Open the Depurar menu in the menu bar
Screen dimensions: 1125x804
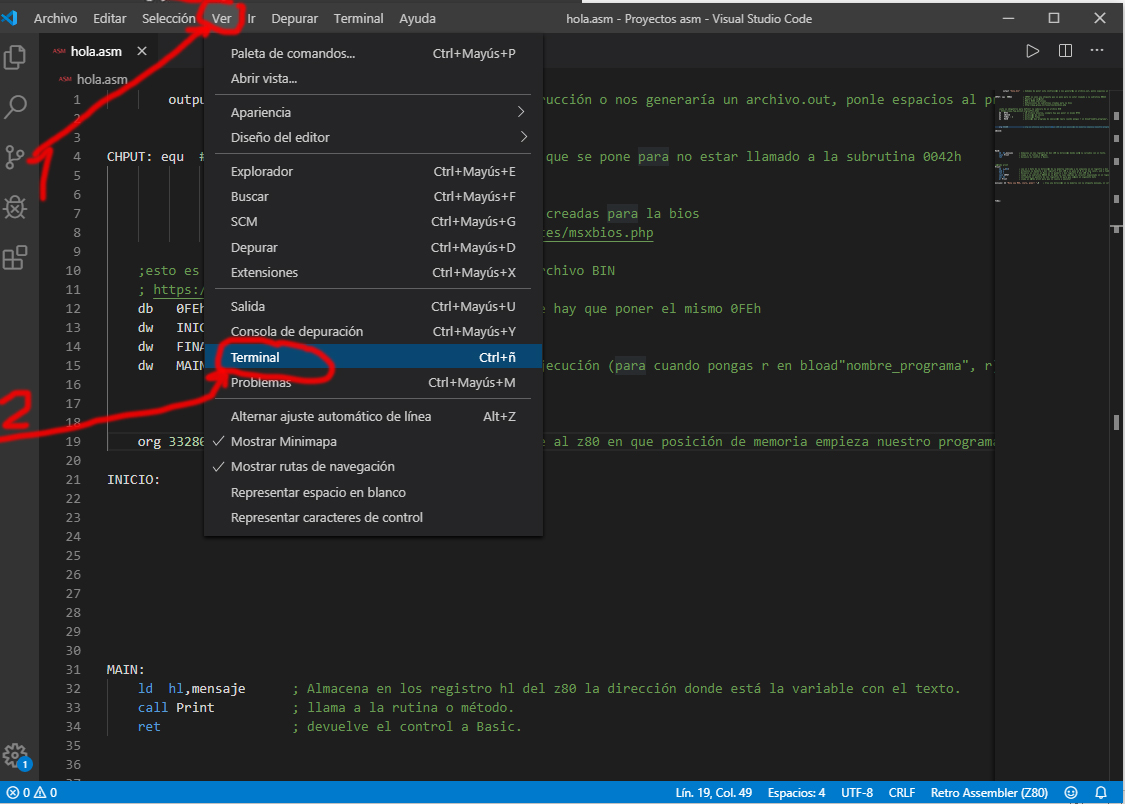click(295, 18)
